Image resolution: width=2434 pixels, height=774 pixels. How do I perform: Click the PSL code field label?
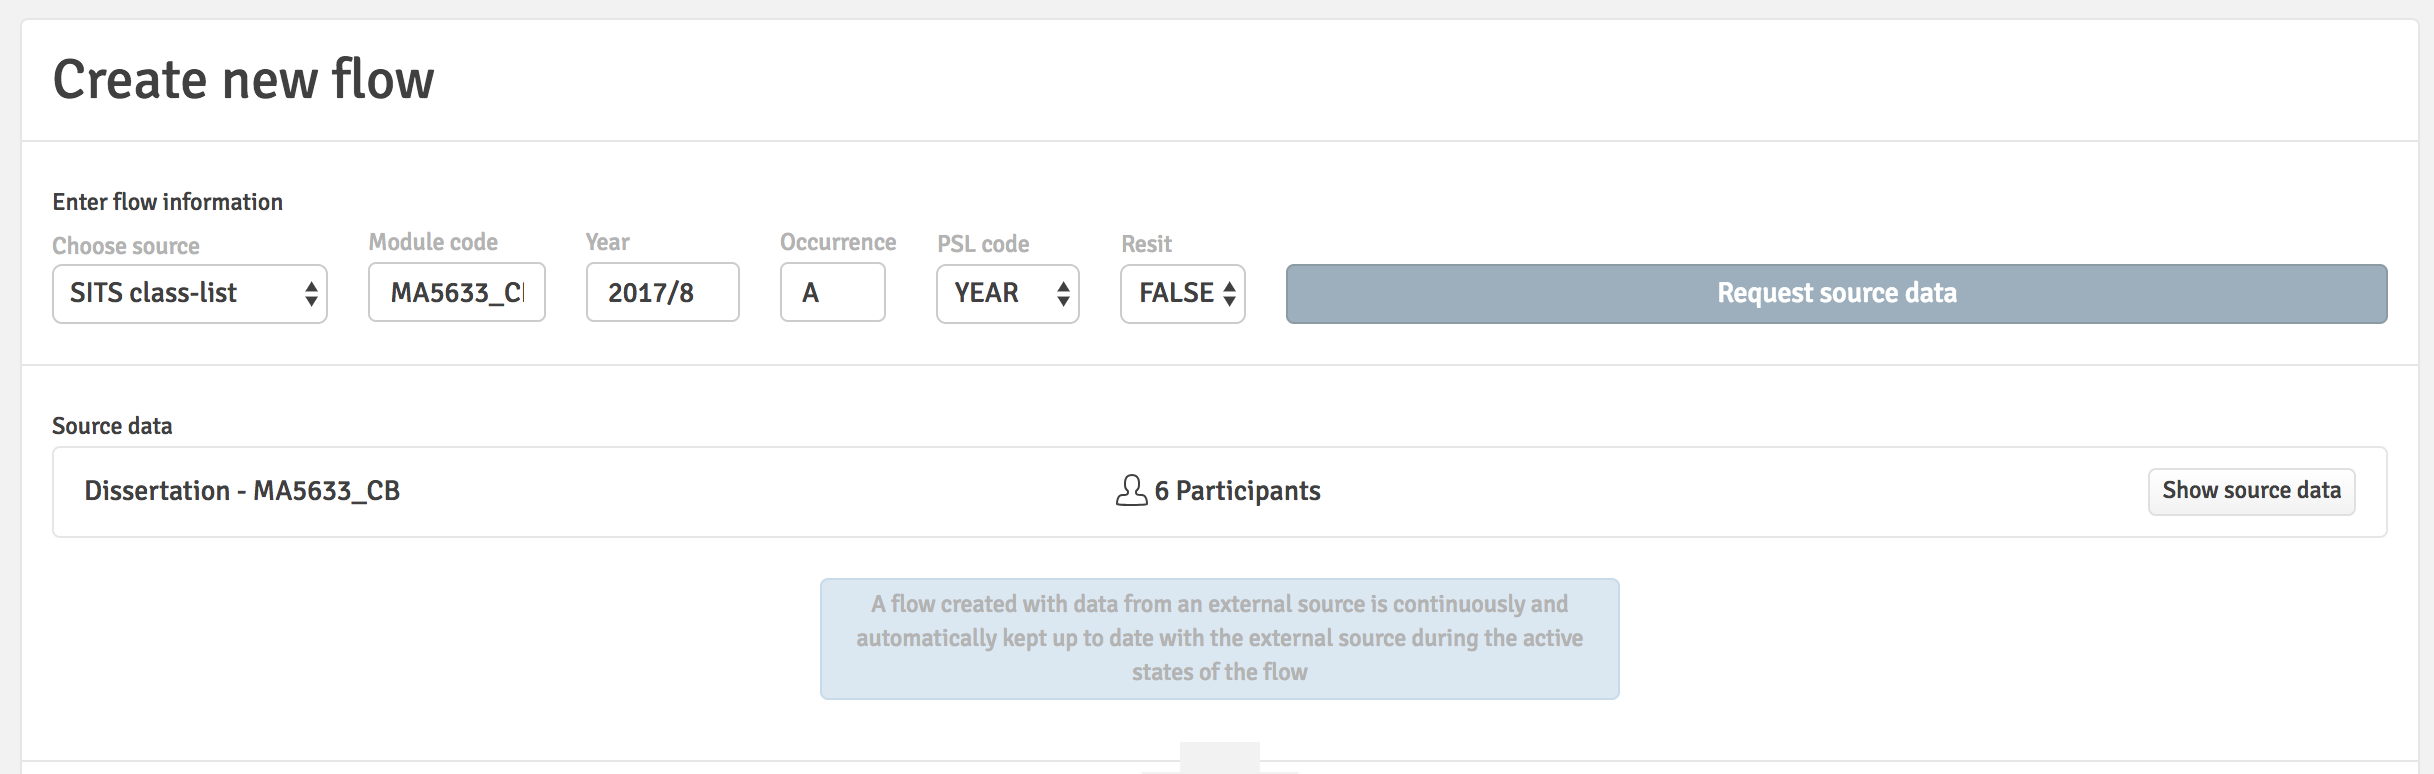(x=983, y=244)
